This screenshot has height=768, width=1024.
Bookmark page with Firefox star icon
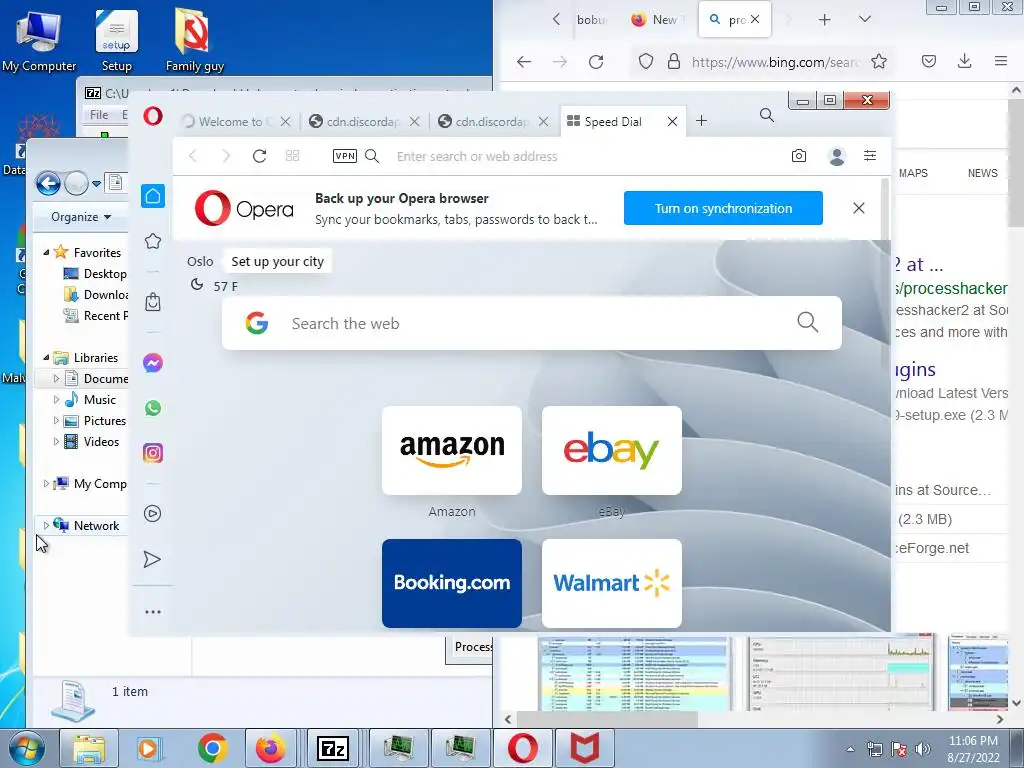click(879, 61)
